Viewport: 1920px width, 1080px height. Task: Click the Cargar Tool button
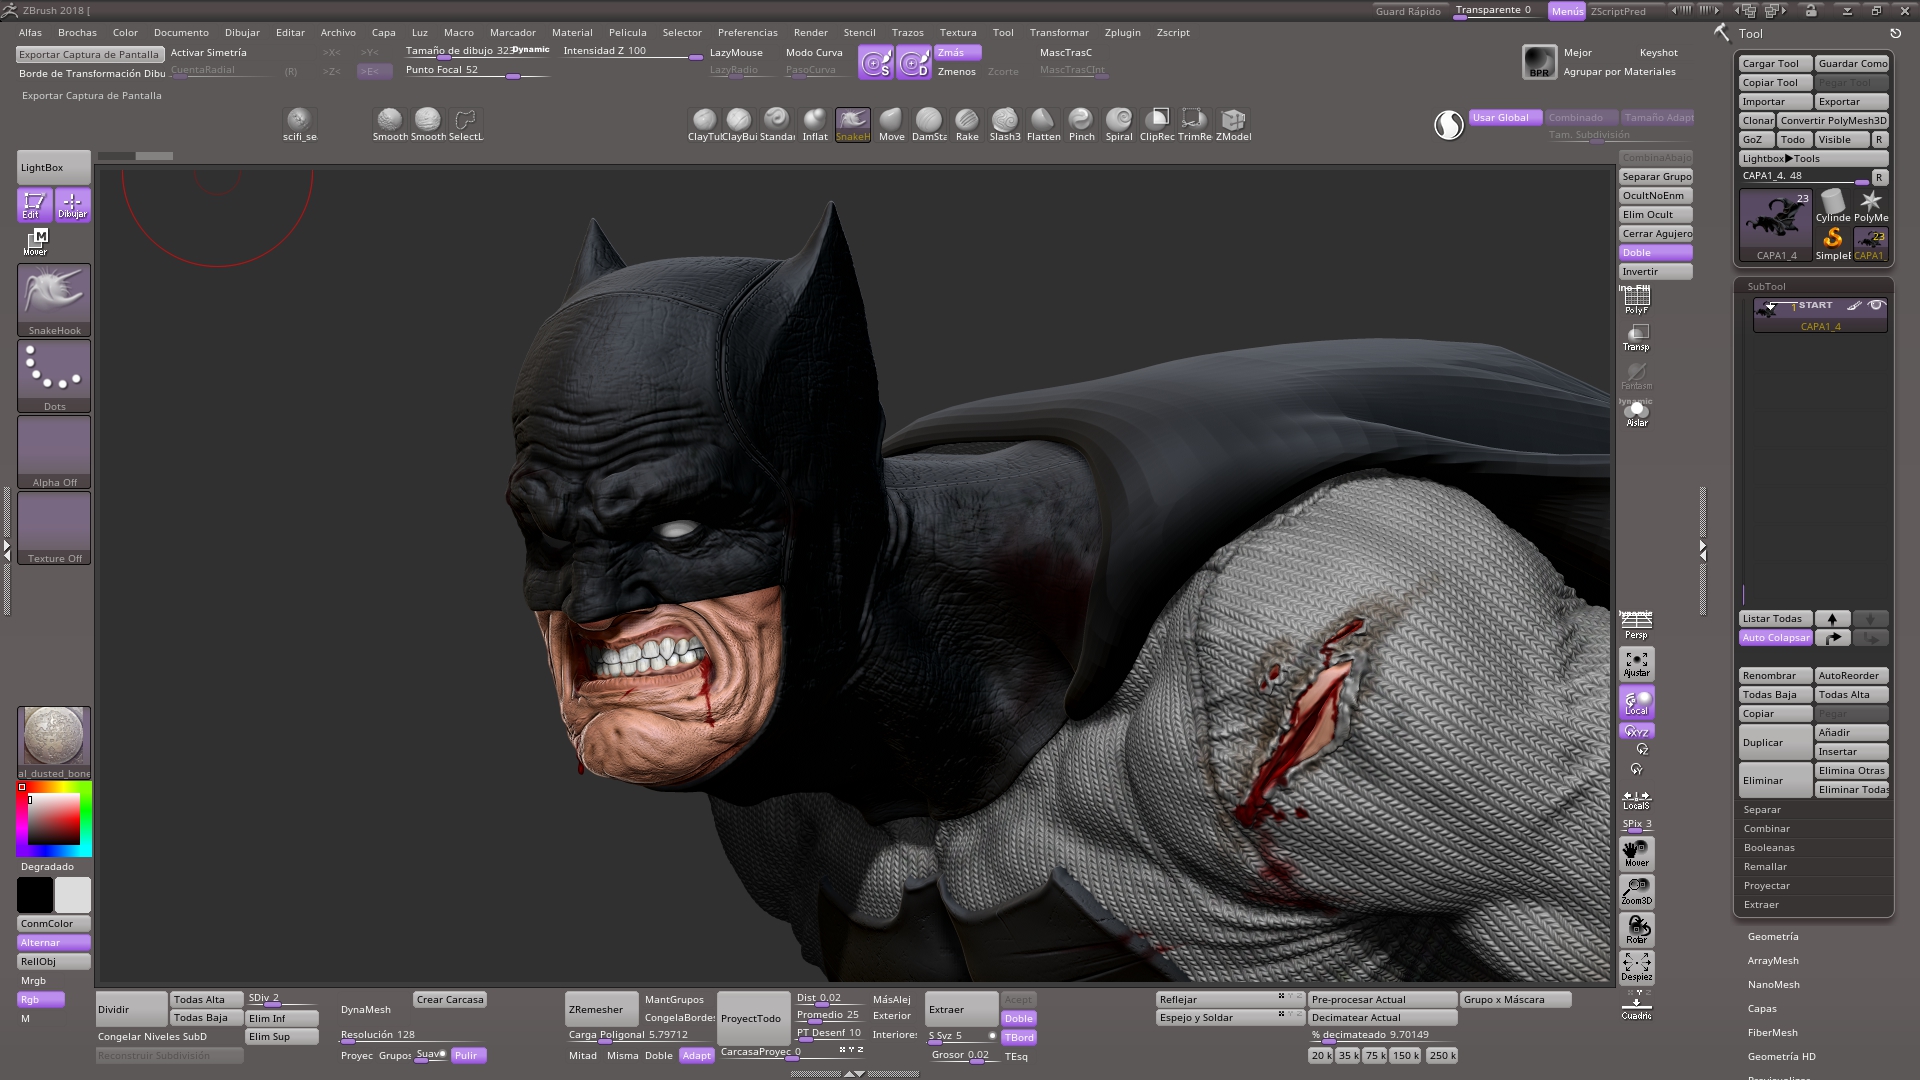pyautogui.click(x=1775, y=64)
